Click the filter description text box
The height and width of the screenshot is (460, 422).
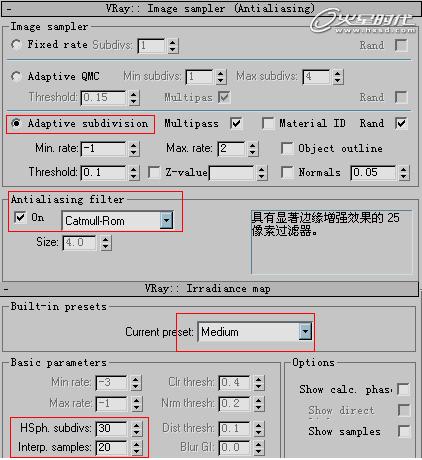pyautogui.click(x=332, y=242)
